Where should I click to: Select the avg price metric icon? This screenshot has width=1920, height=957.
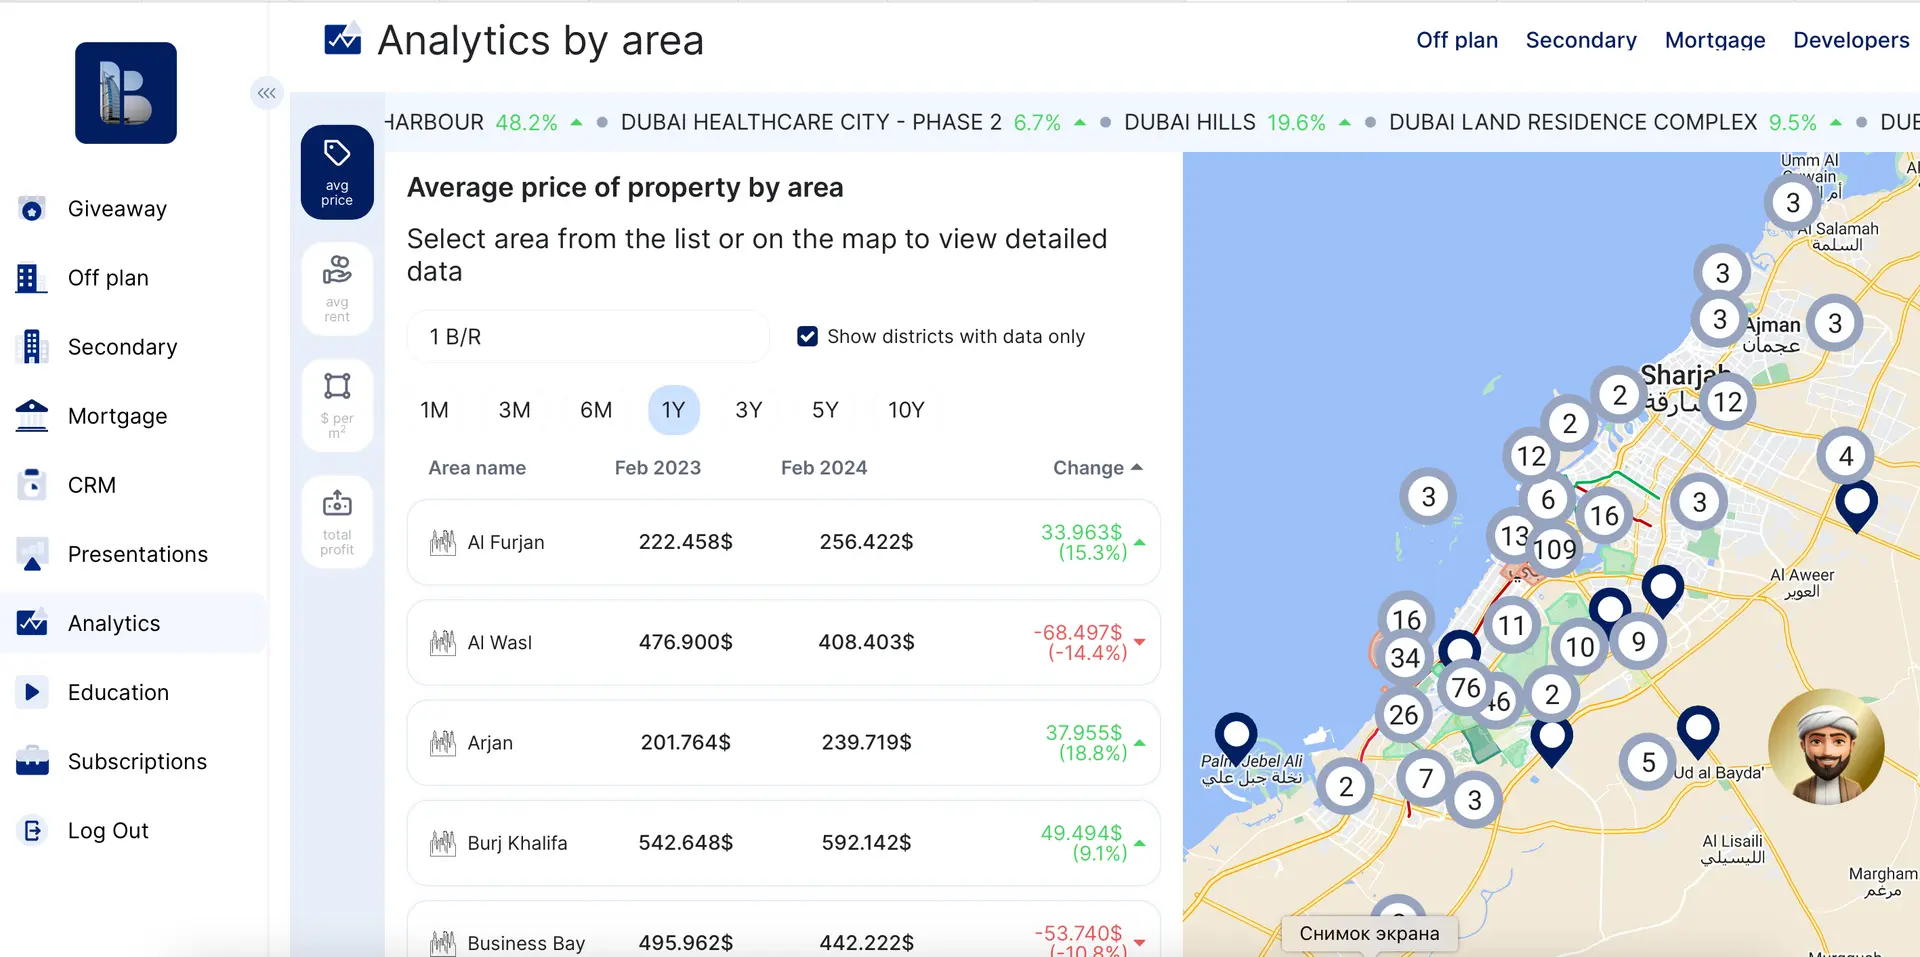pyautogui.click(x=337, y=172)
